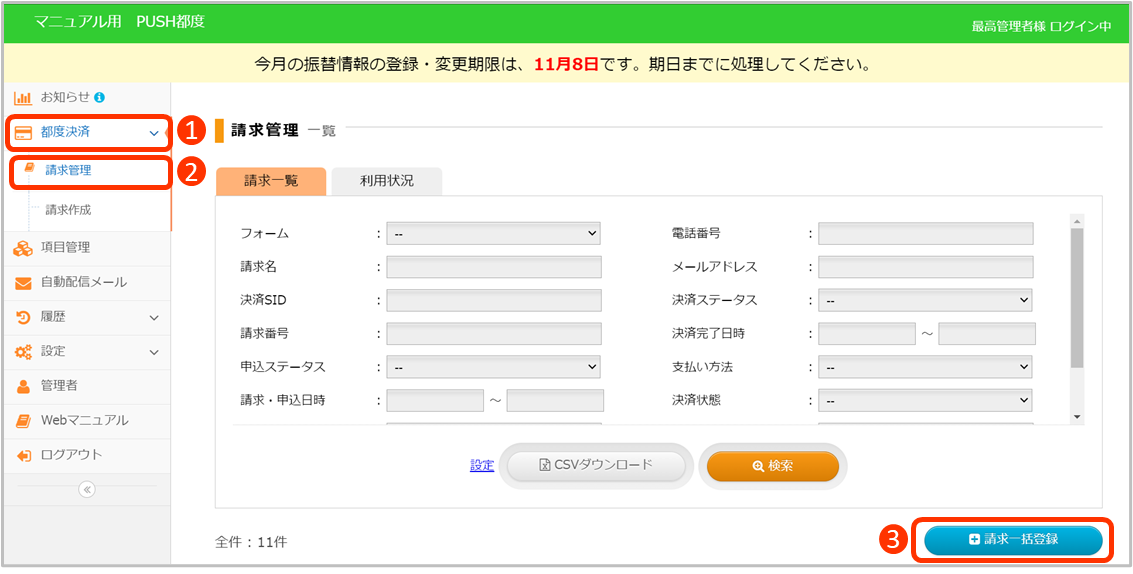Switch to the 利用状況 tab
The image size is (1133, 574).
point(386,181)
